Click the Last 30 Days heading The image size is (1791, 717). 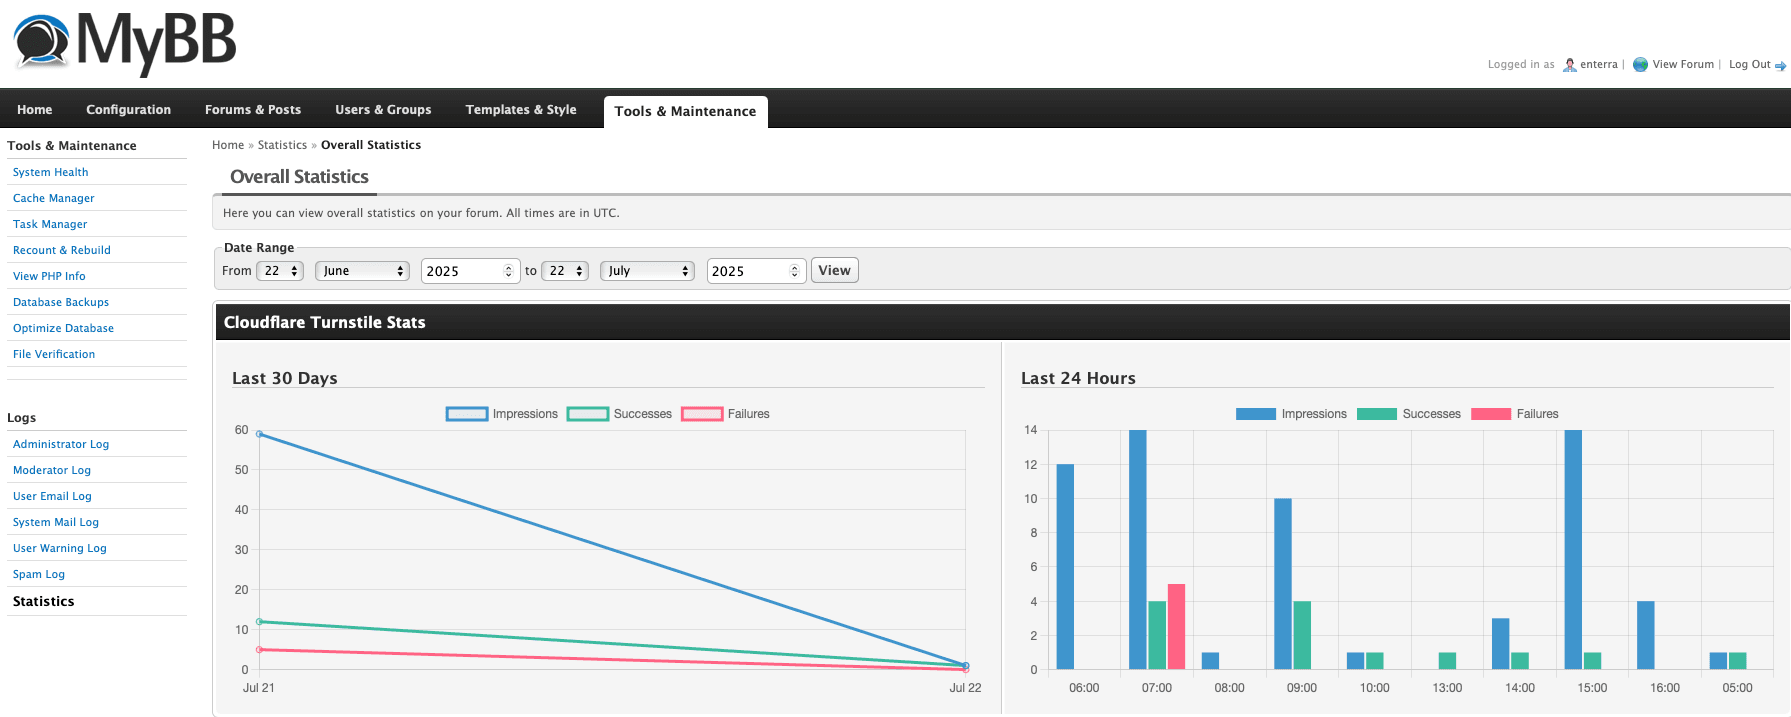(285, 378)
